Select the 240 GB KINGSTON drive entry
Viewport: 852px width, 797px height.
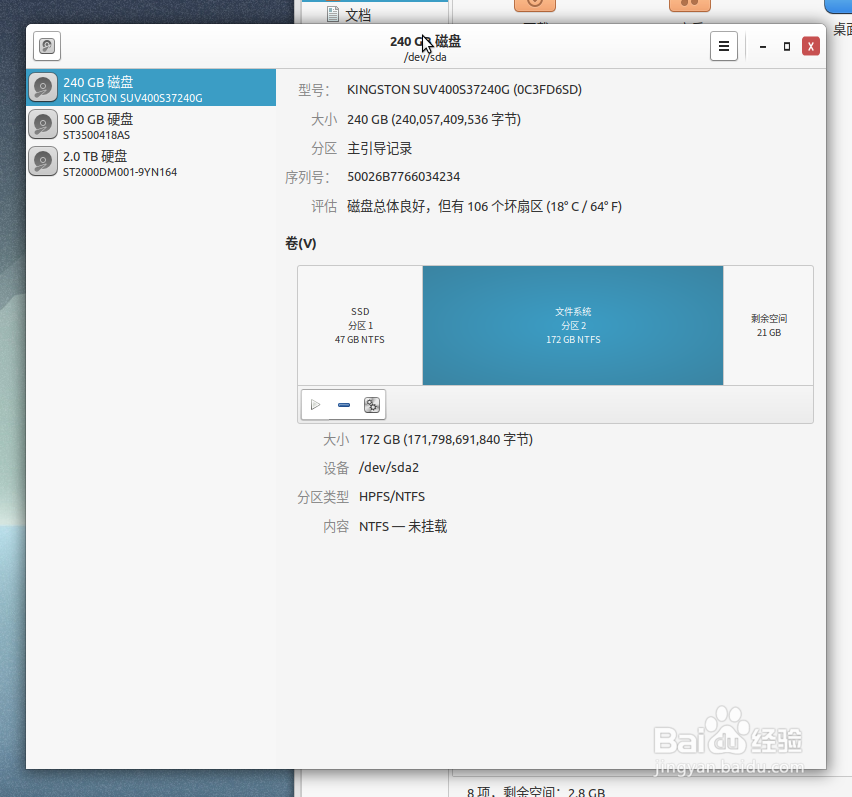tap(150, 88)
